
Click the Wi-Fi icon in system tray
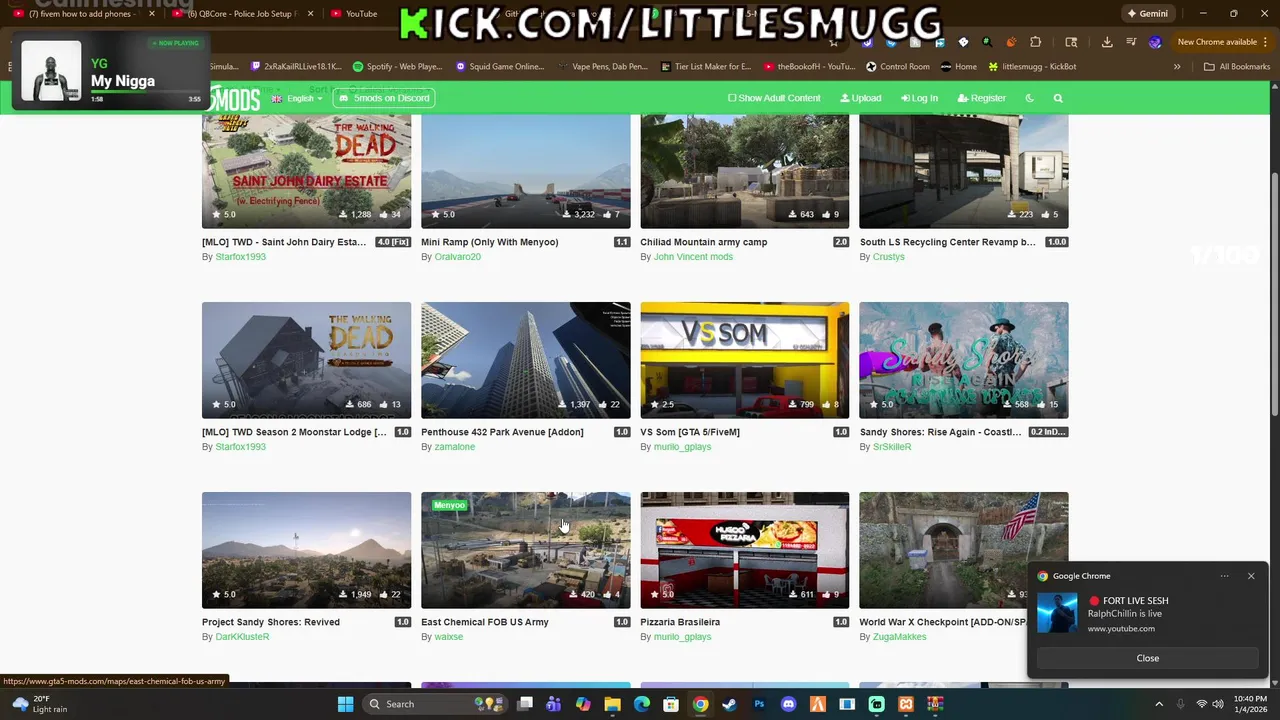click(1201, 704)
